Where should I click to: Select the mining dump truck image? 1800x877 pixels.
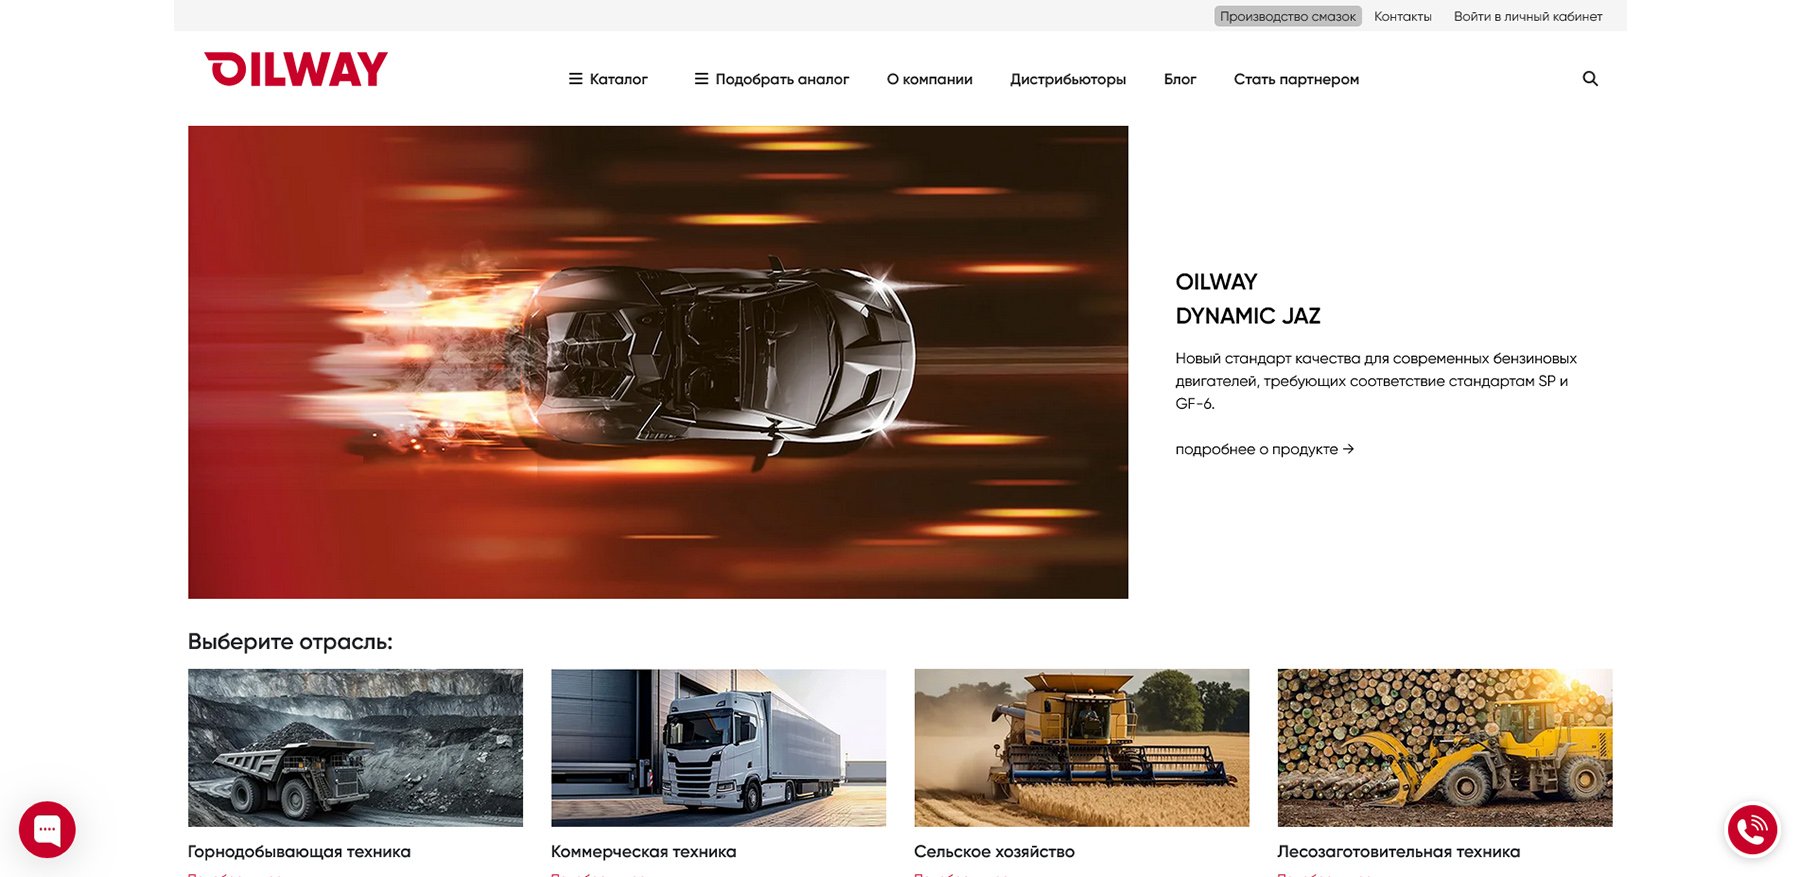pos(355,748)
